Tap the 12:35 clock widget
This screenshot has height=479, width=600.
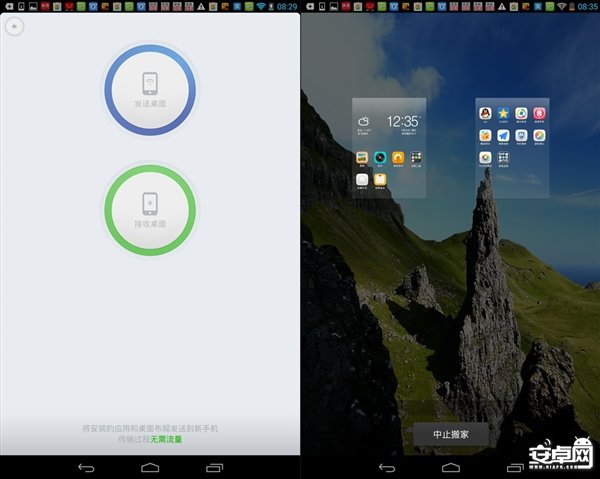coord(402,121)
